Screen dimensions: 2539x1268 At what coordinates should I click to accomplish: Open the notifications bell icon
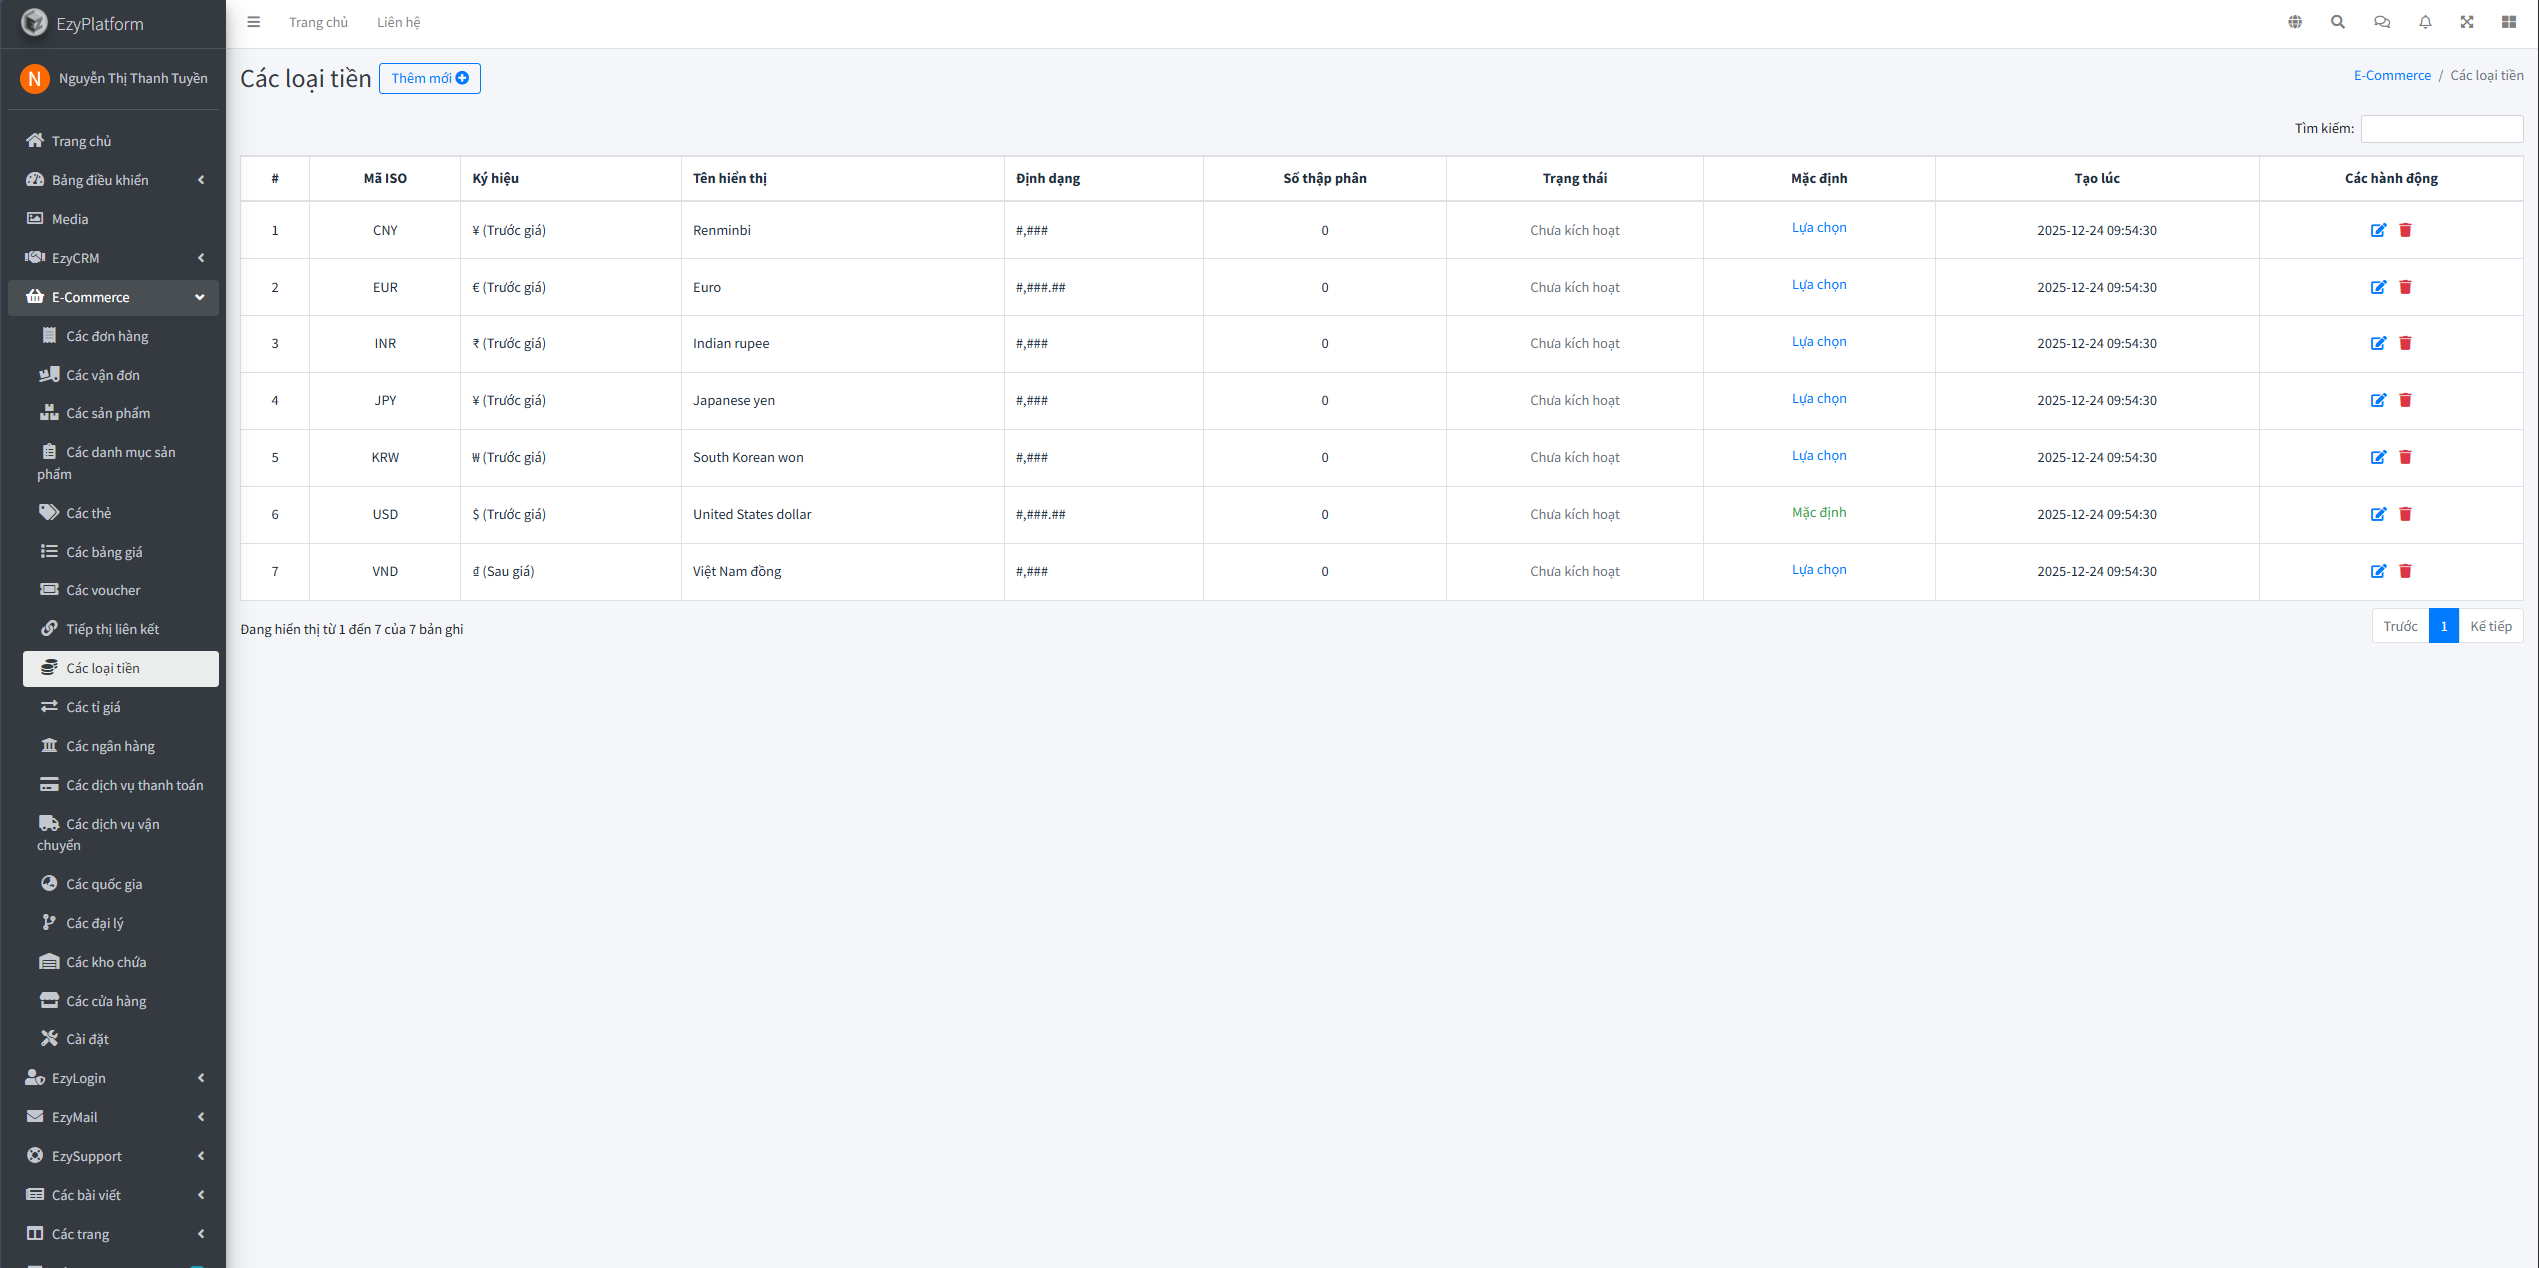pyautogui.click(x=2425, y=22)
